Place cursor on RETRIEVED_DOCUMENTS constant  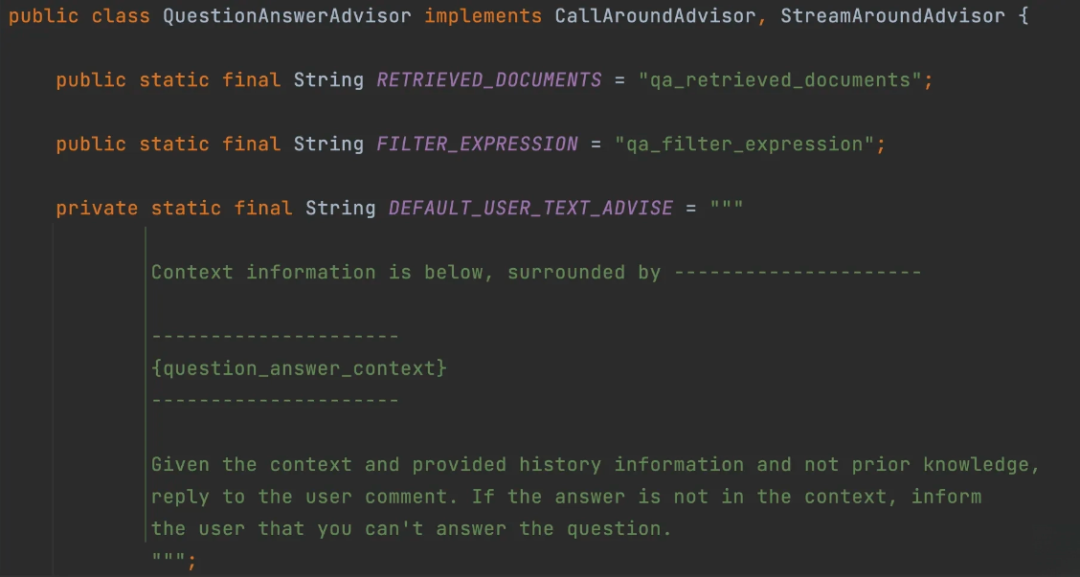(489, 80)
